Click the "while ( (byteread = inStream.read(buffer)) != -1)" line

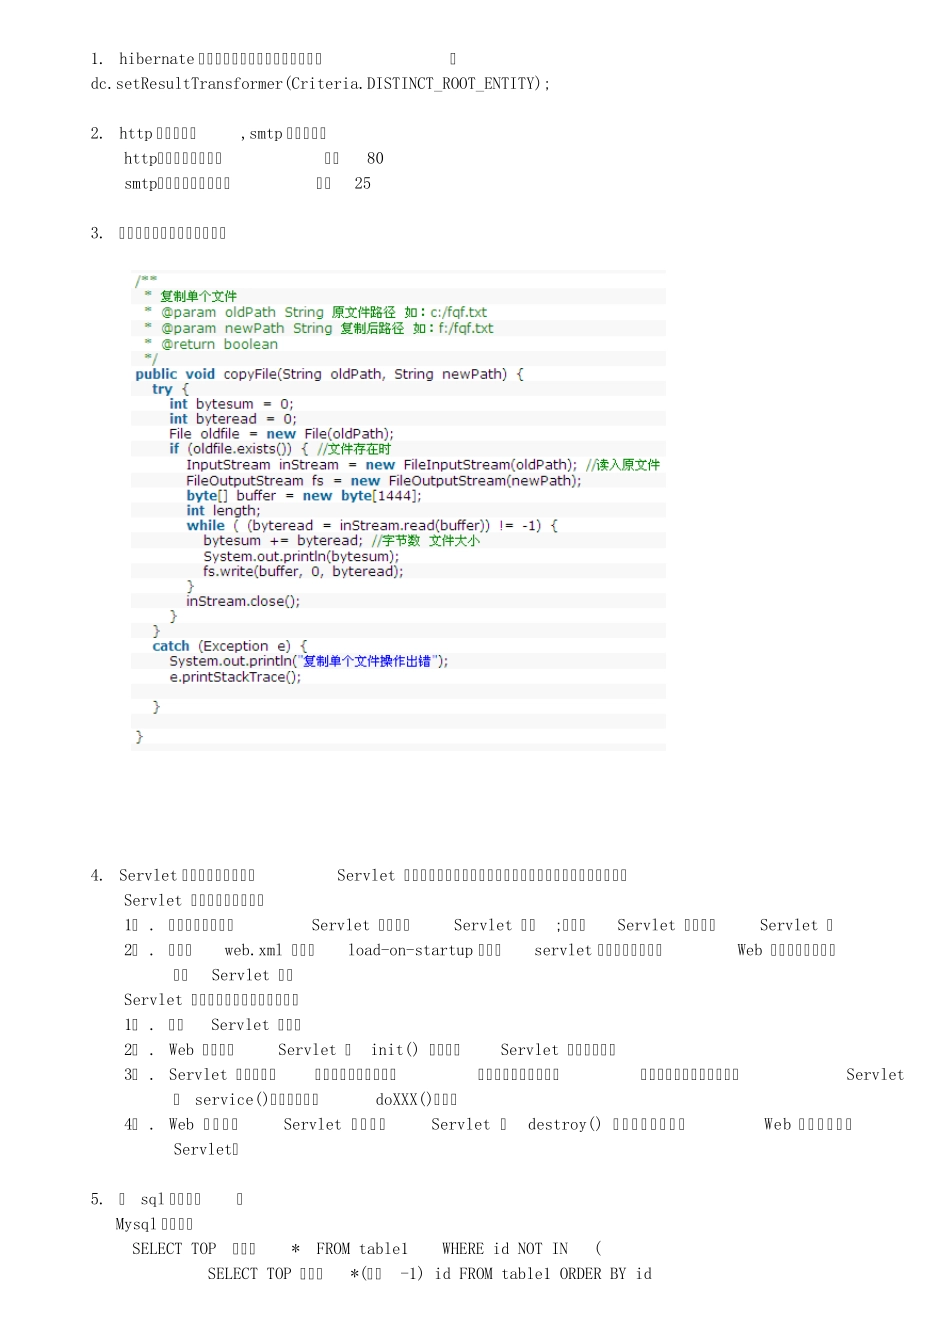point(372,525)
